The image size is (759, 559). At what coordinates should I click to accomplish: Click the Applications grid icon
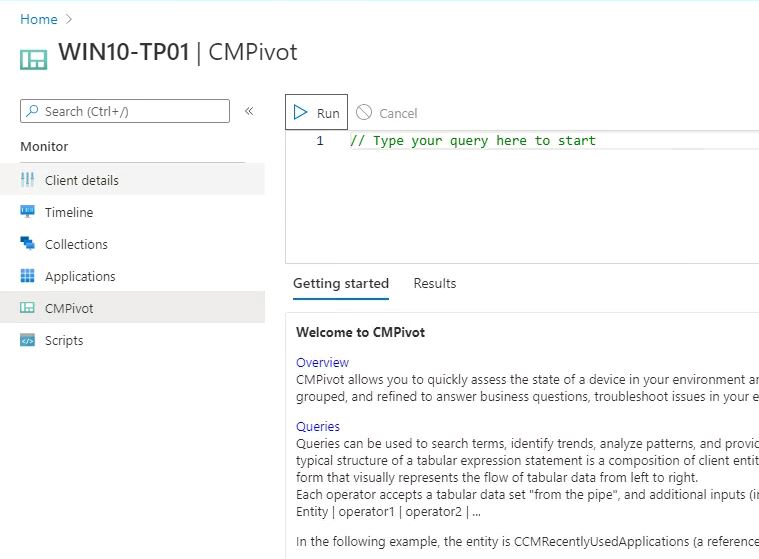pos(27,276)
